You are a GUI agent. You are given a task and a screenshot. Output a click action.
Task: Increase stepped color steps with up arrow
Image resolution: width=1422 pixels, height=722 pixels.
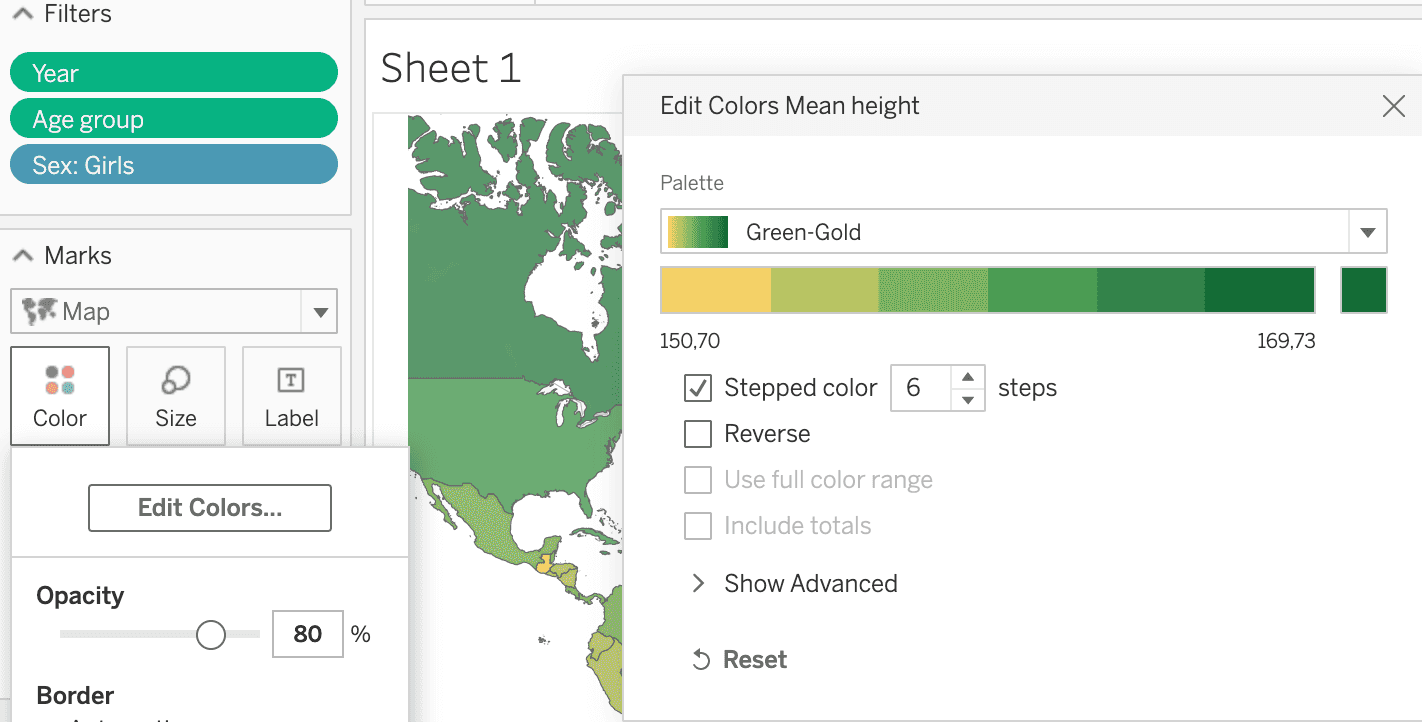(967, 377)
